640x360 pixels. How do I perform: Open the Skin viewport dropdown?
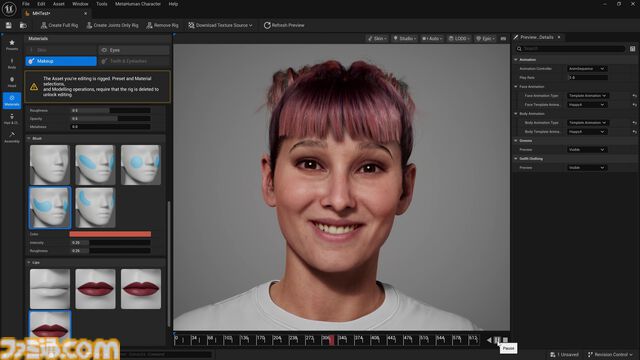(x=377, y=38)
